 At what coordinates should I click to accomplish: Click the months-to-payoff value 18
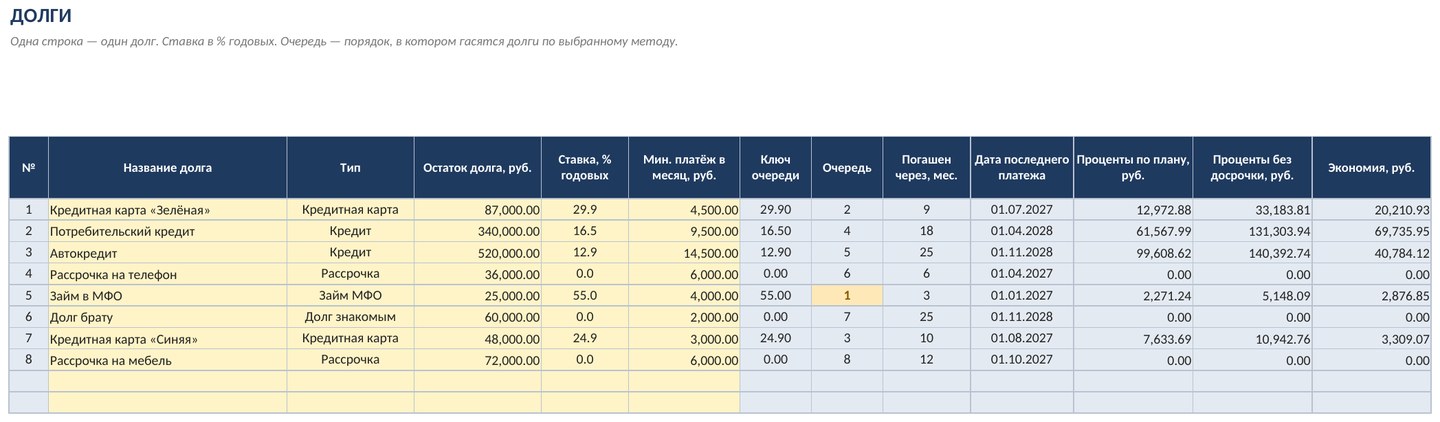click(x=927, y=231)
